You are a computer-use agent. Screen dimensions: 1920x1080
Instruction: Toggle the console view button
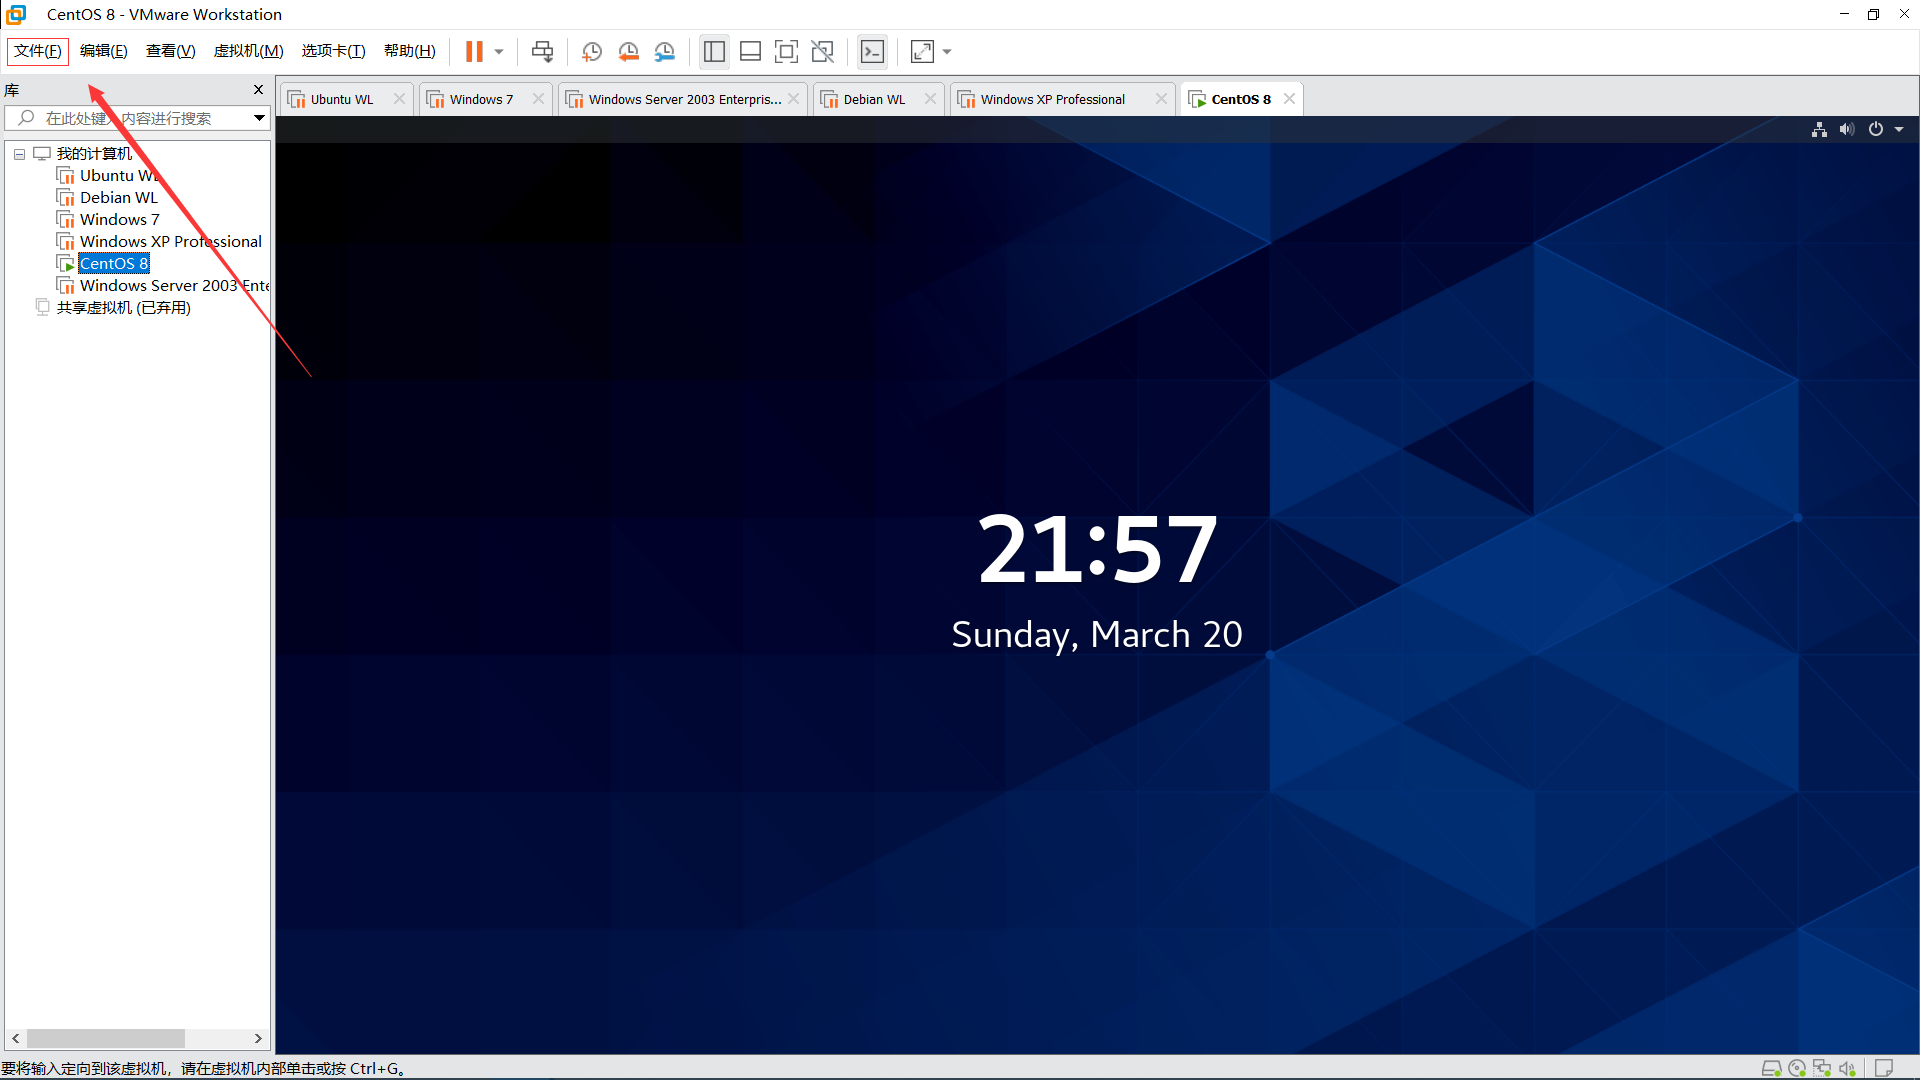(872, 51)
